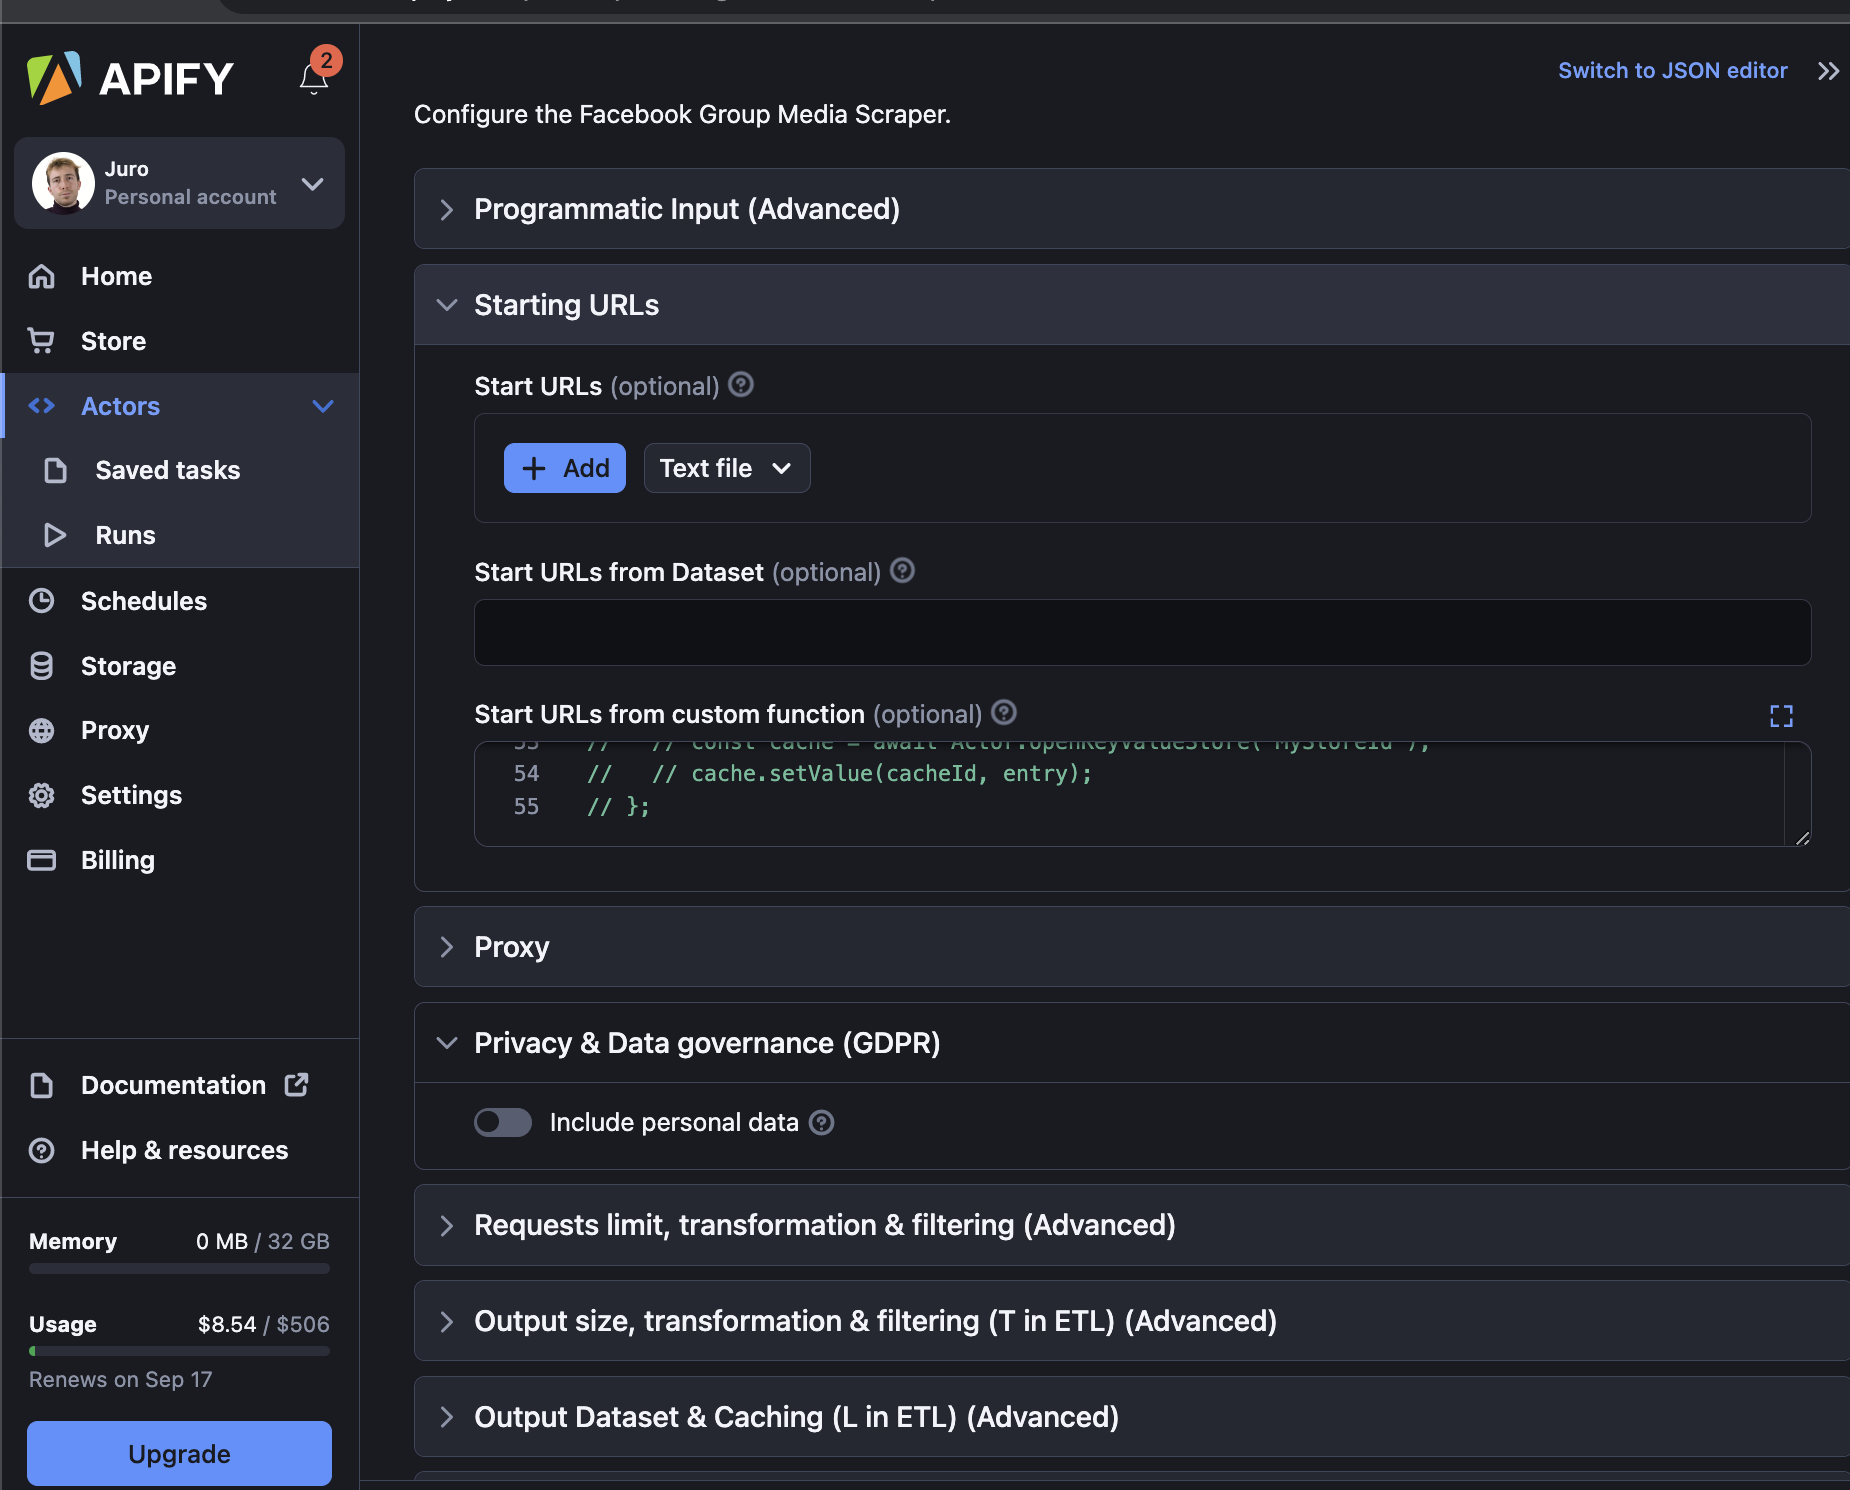This screenshot has width=1850, height=1490.
Task: Click the Start URLs from Dataset input field
Action: 1143,632
